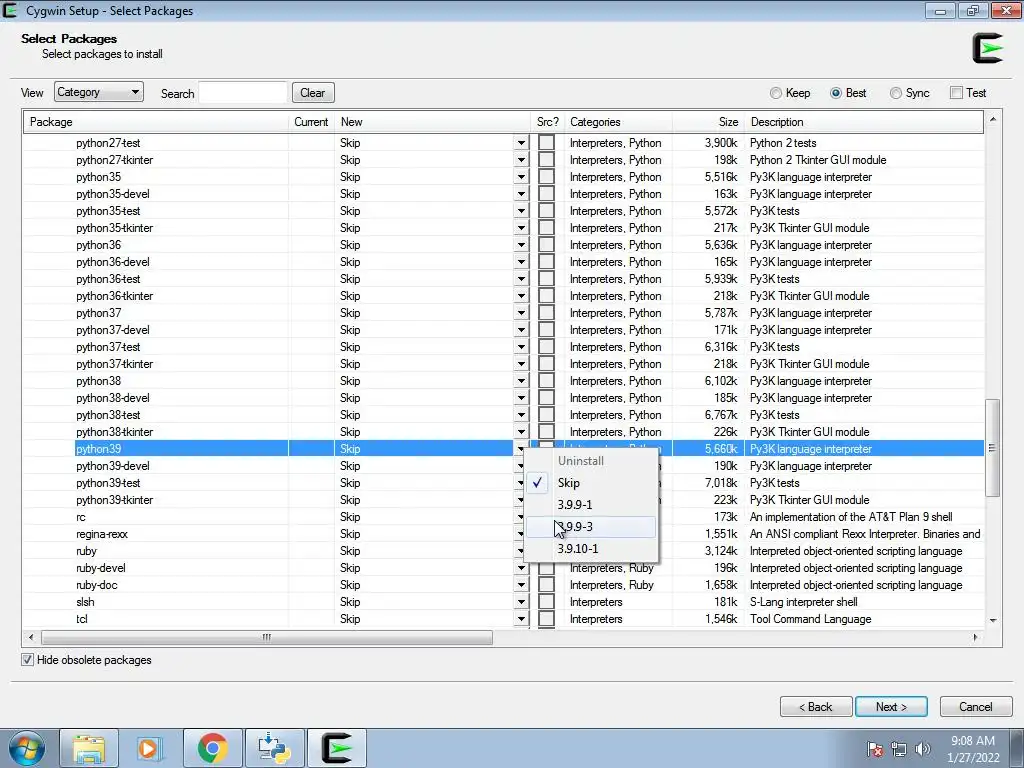The image size is (1024, 768).
Task: Choose Uninstall in the version menu
Action: tap(591, 460)
